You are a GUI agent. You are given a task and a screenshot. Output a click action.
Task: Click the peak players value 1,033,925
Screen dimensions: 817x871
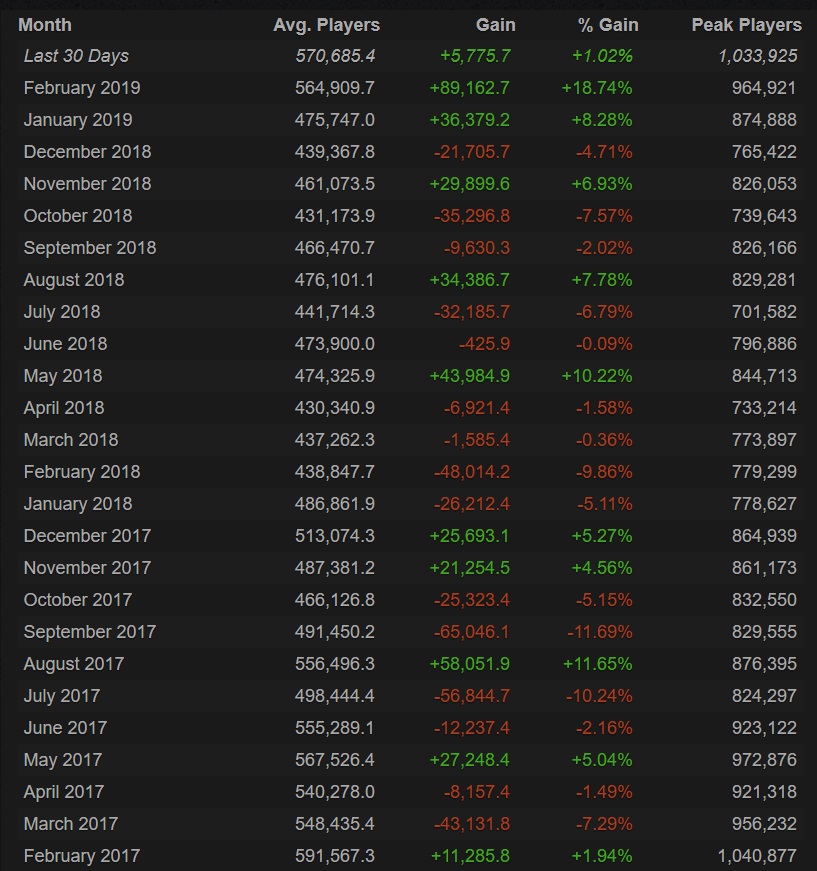coord(757,56)
